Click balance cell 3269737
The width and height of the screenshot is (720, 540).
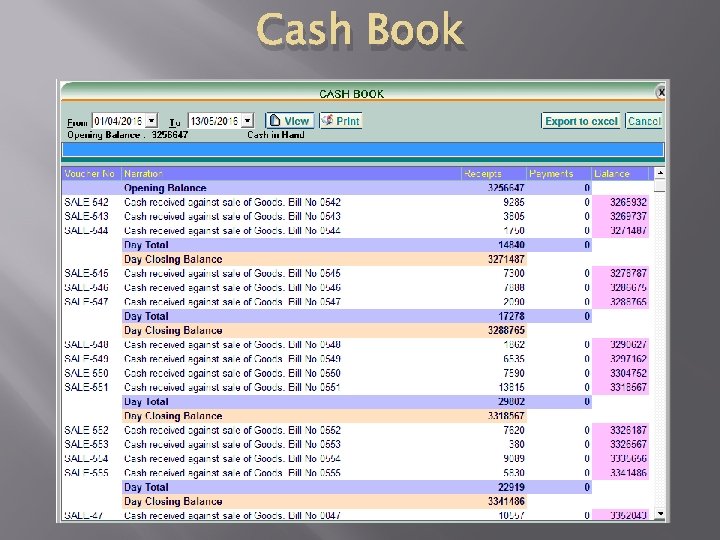point(620,216)
